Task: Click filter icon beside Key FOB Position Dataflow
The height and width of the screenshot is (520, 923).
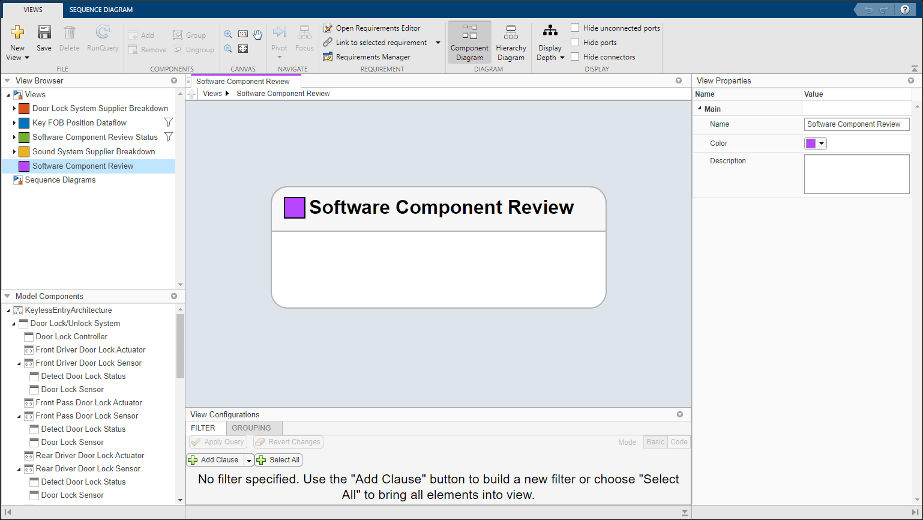Action: (168, 122)
